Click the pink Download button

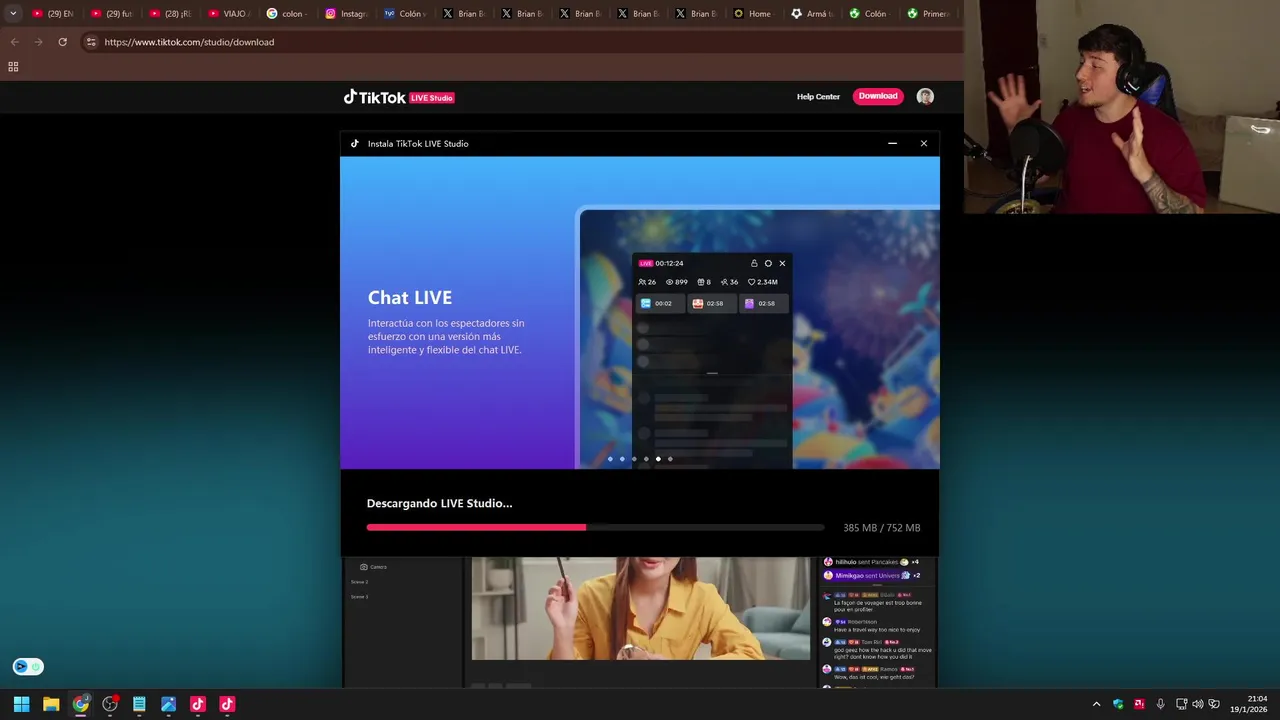(878, 96)
